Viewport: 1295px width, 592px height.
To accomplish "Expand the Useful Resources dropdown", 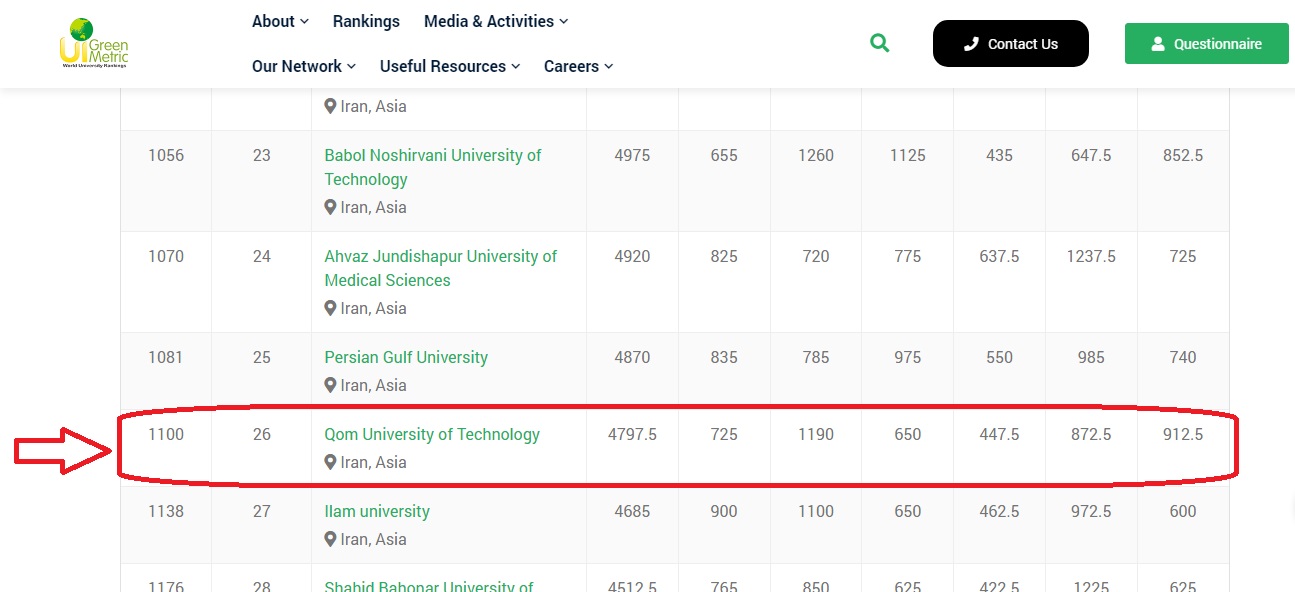I will point(449,66).
